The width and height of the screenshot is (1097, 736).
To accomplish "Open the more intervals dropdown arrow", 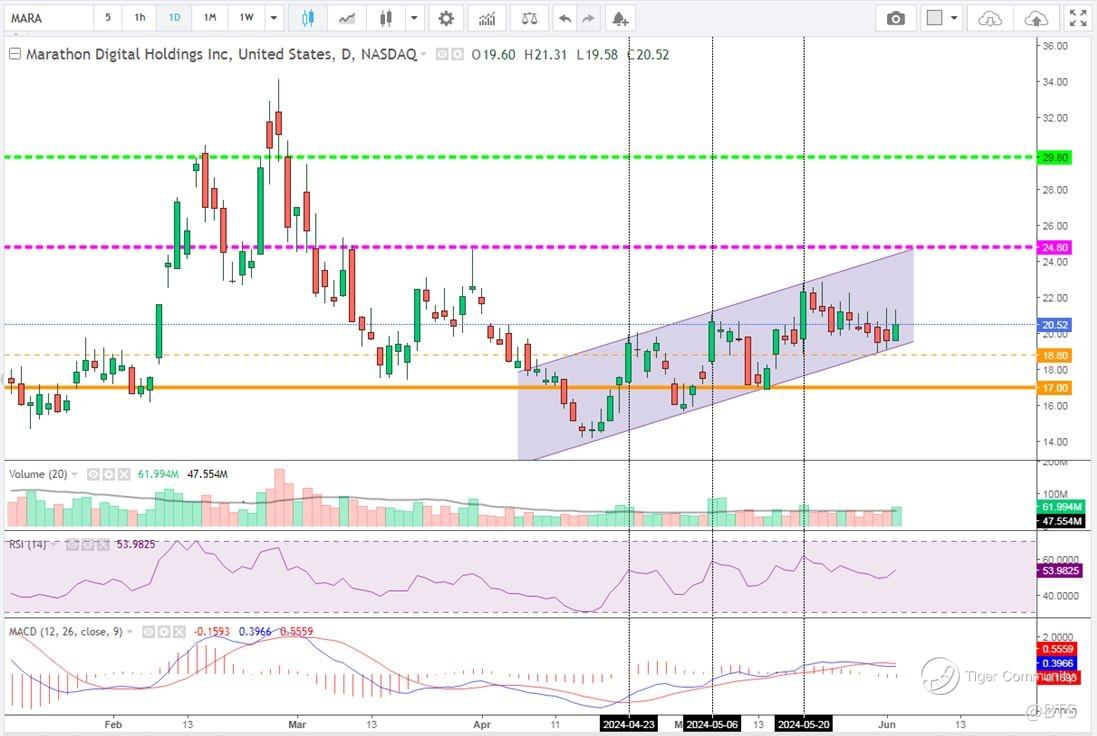I will (274, 18).
